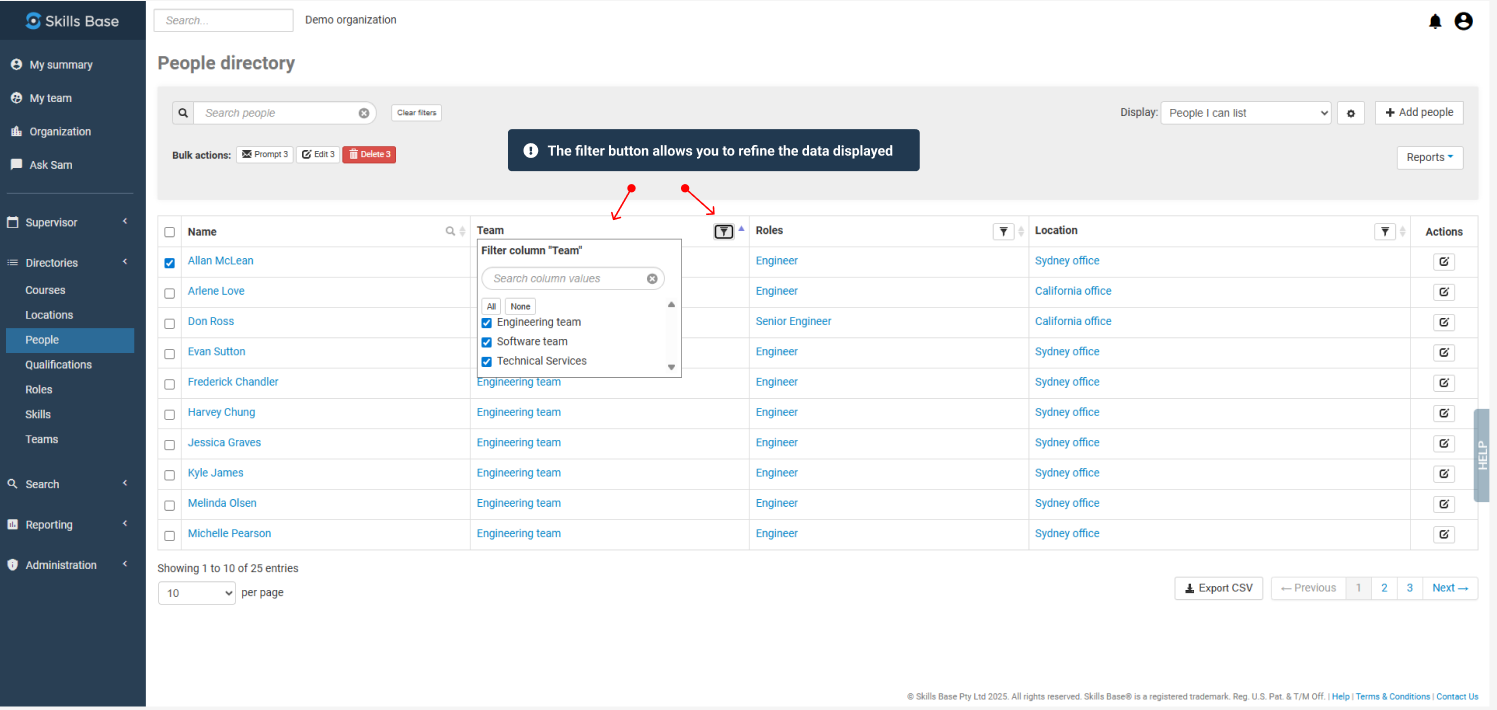Uncheck the Allan McLean row checkbox

170,263
